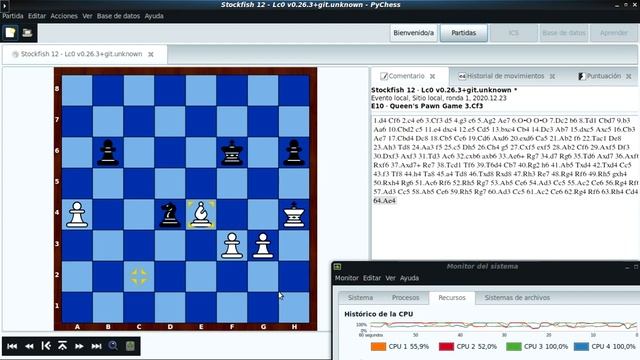Click the second toolbar icon next to new game

(x=27, y=33)
